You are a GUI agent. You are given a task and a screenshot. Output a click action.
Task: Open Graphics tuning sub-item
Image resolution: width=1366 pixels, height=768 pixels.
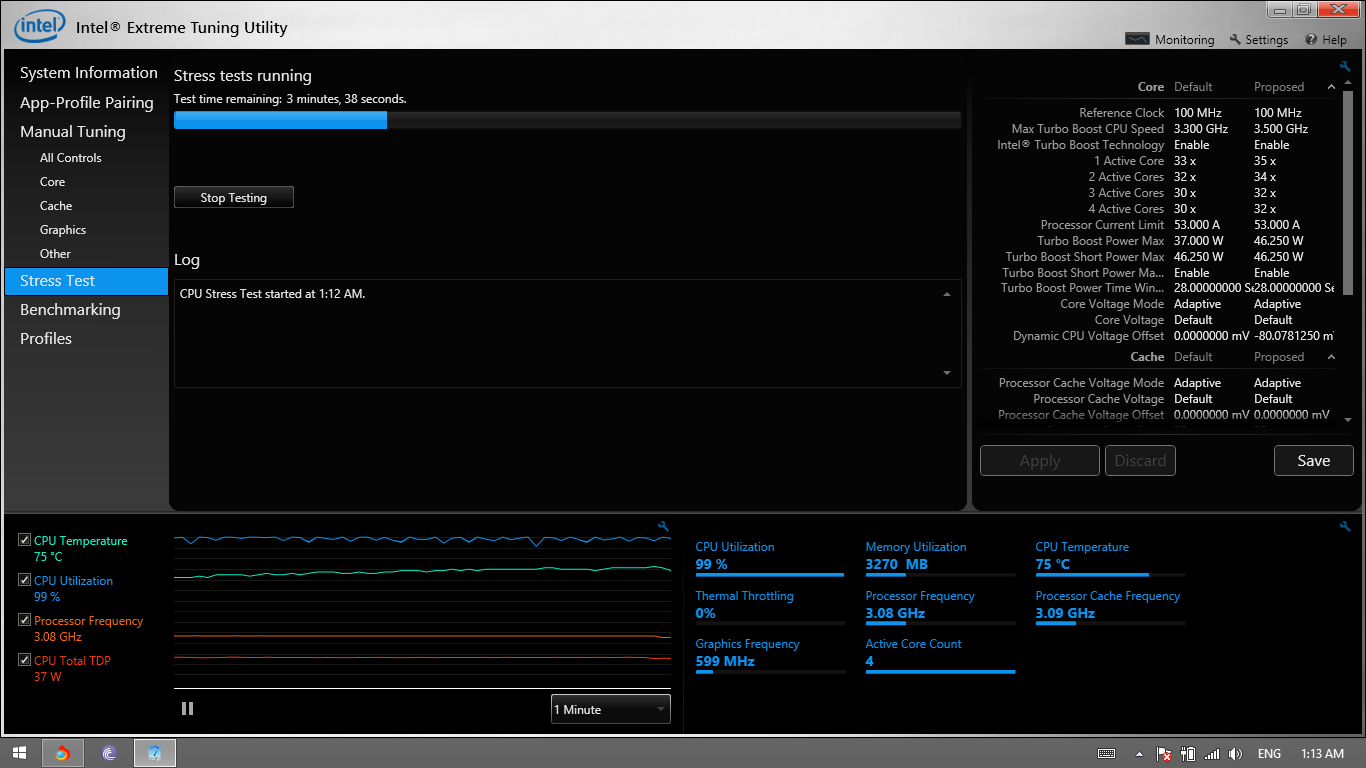[x=63, y=230]
